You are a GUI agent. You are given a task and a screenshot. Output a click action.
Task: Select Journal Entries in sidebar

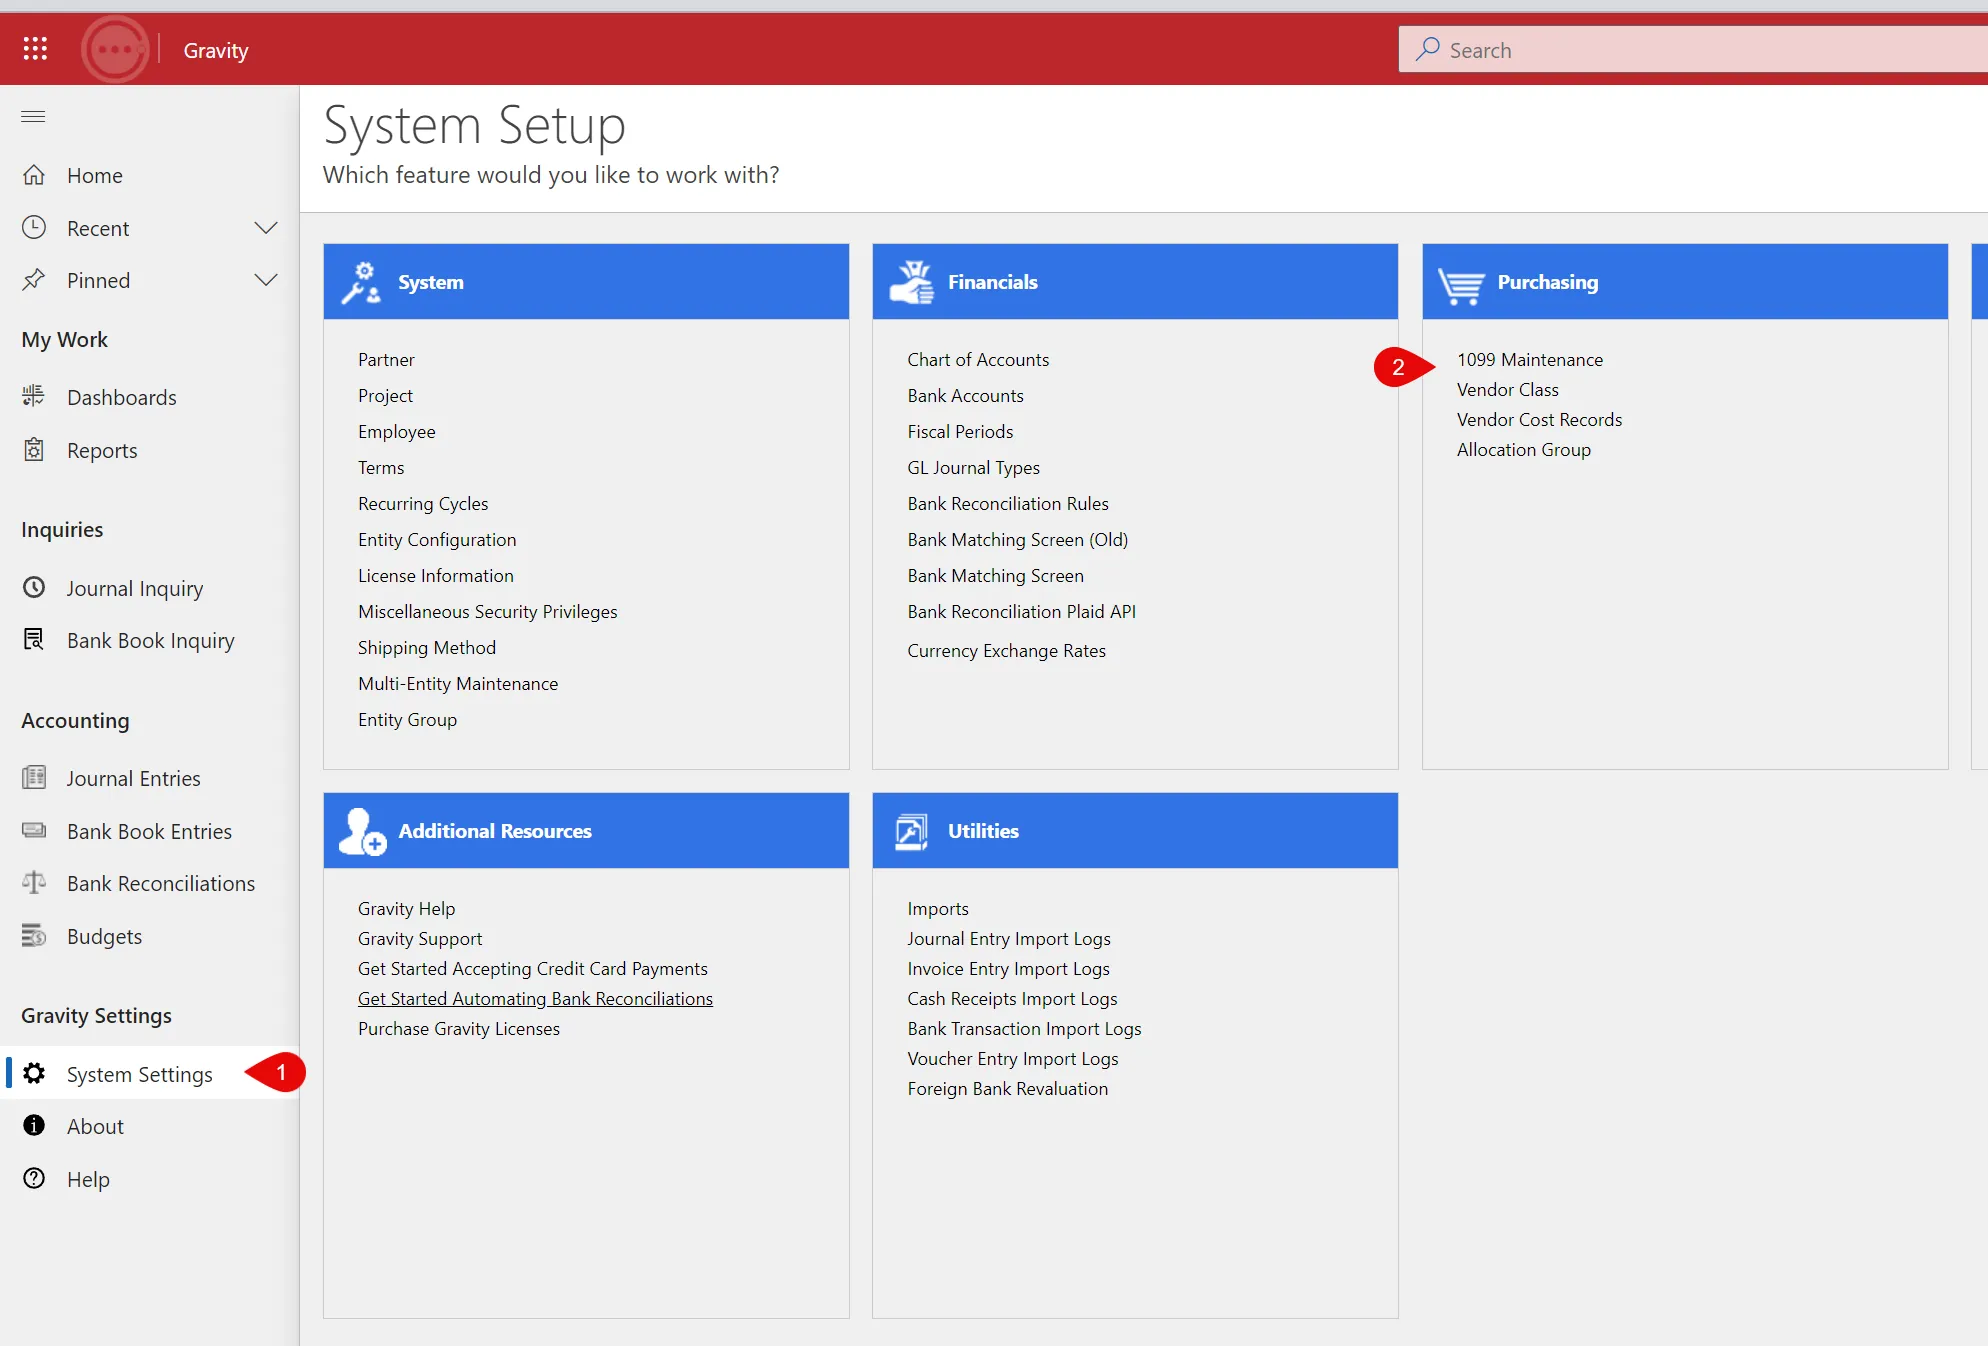133,778
